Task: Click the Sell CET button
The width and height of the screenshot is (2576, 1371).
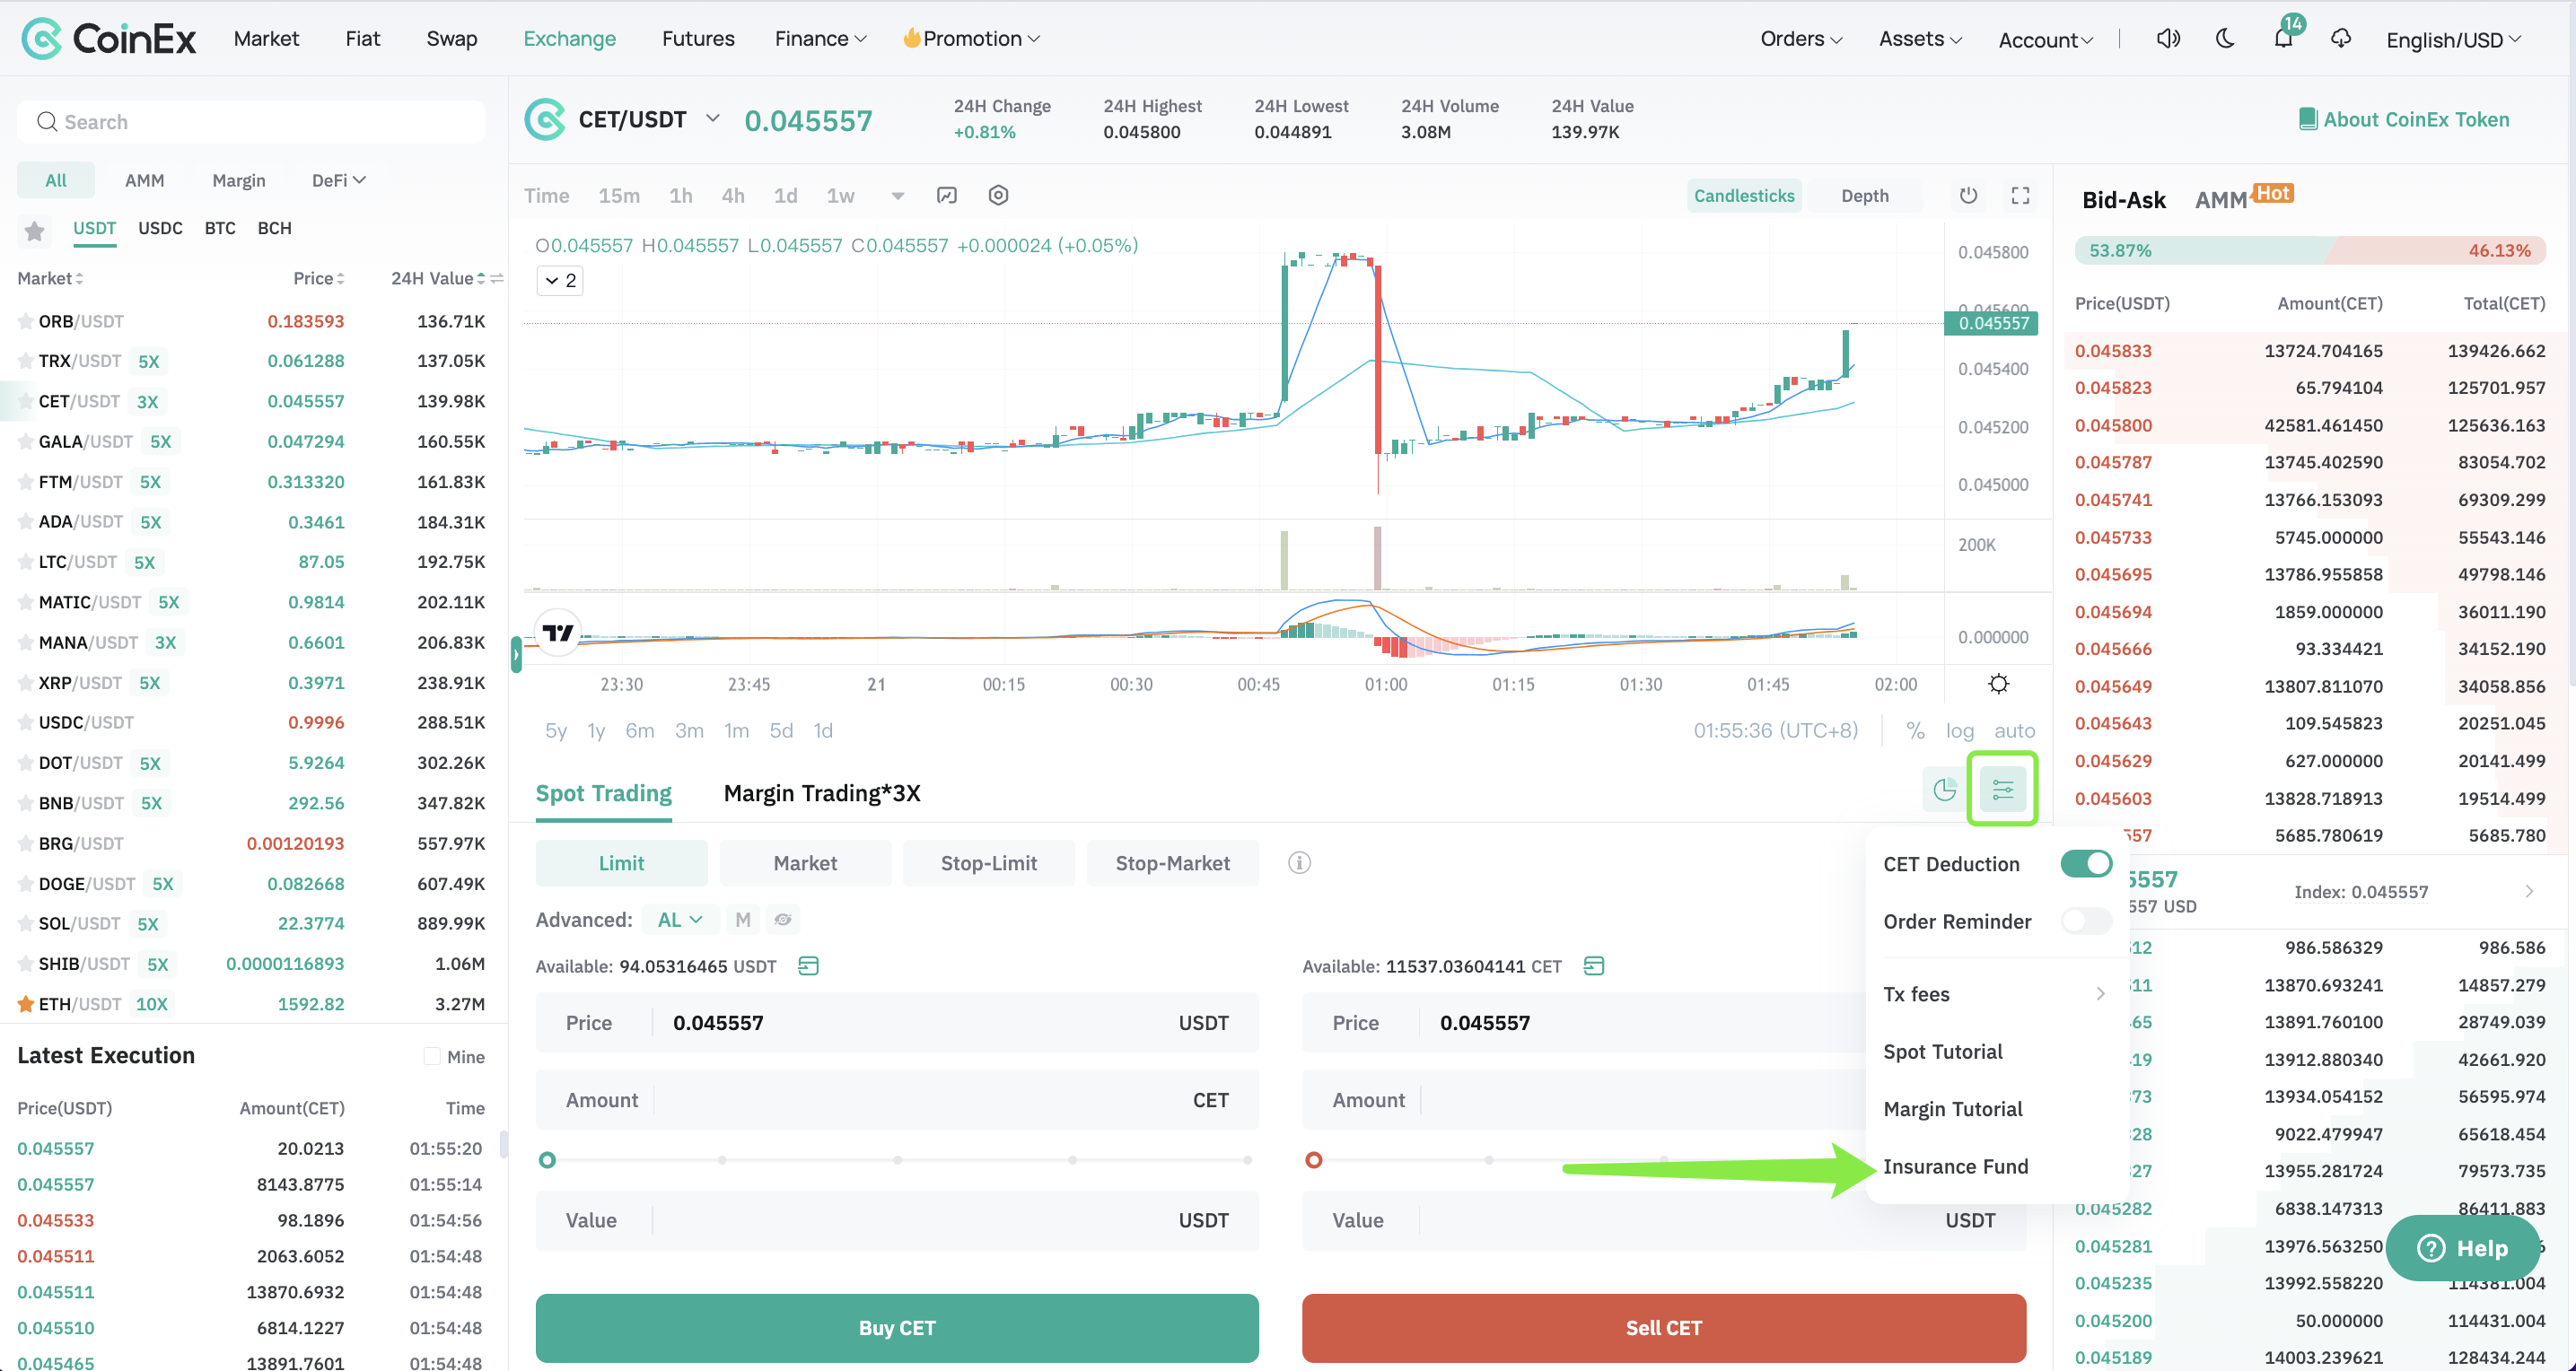Action: coord(1664,1328)
